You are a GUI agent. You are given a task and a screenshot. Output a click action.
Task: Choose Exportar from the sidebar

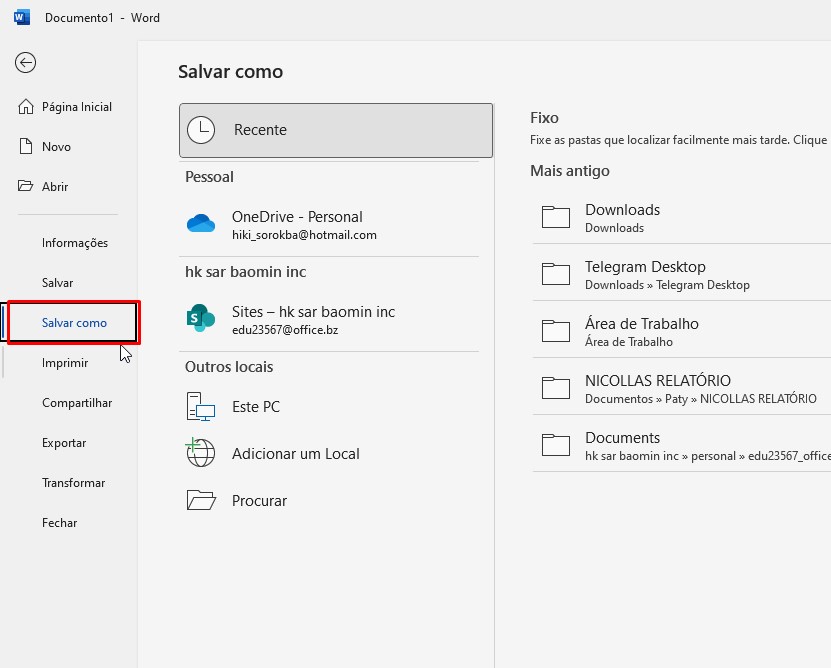pos(69,443)
